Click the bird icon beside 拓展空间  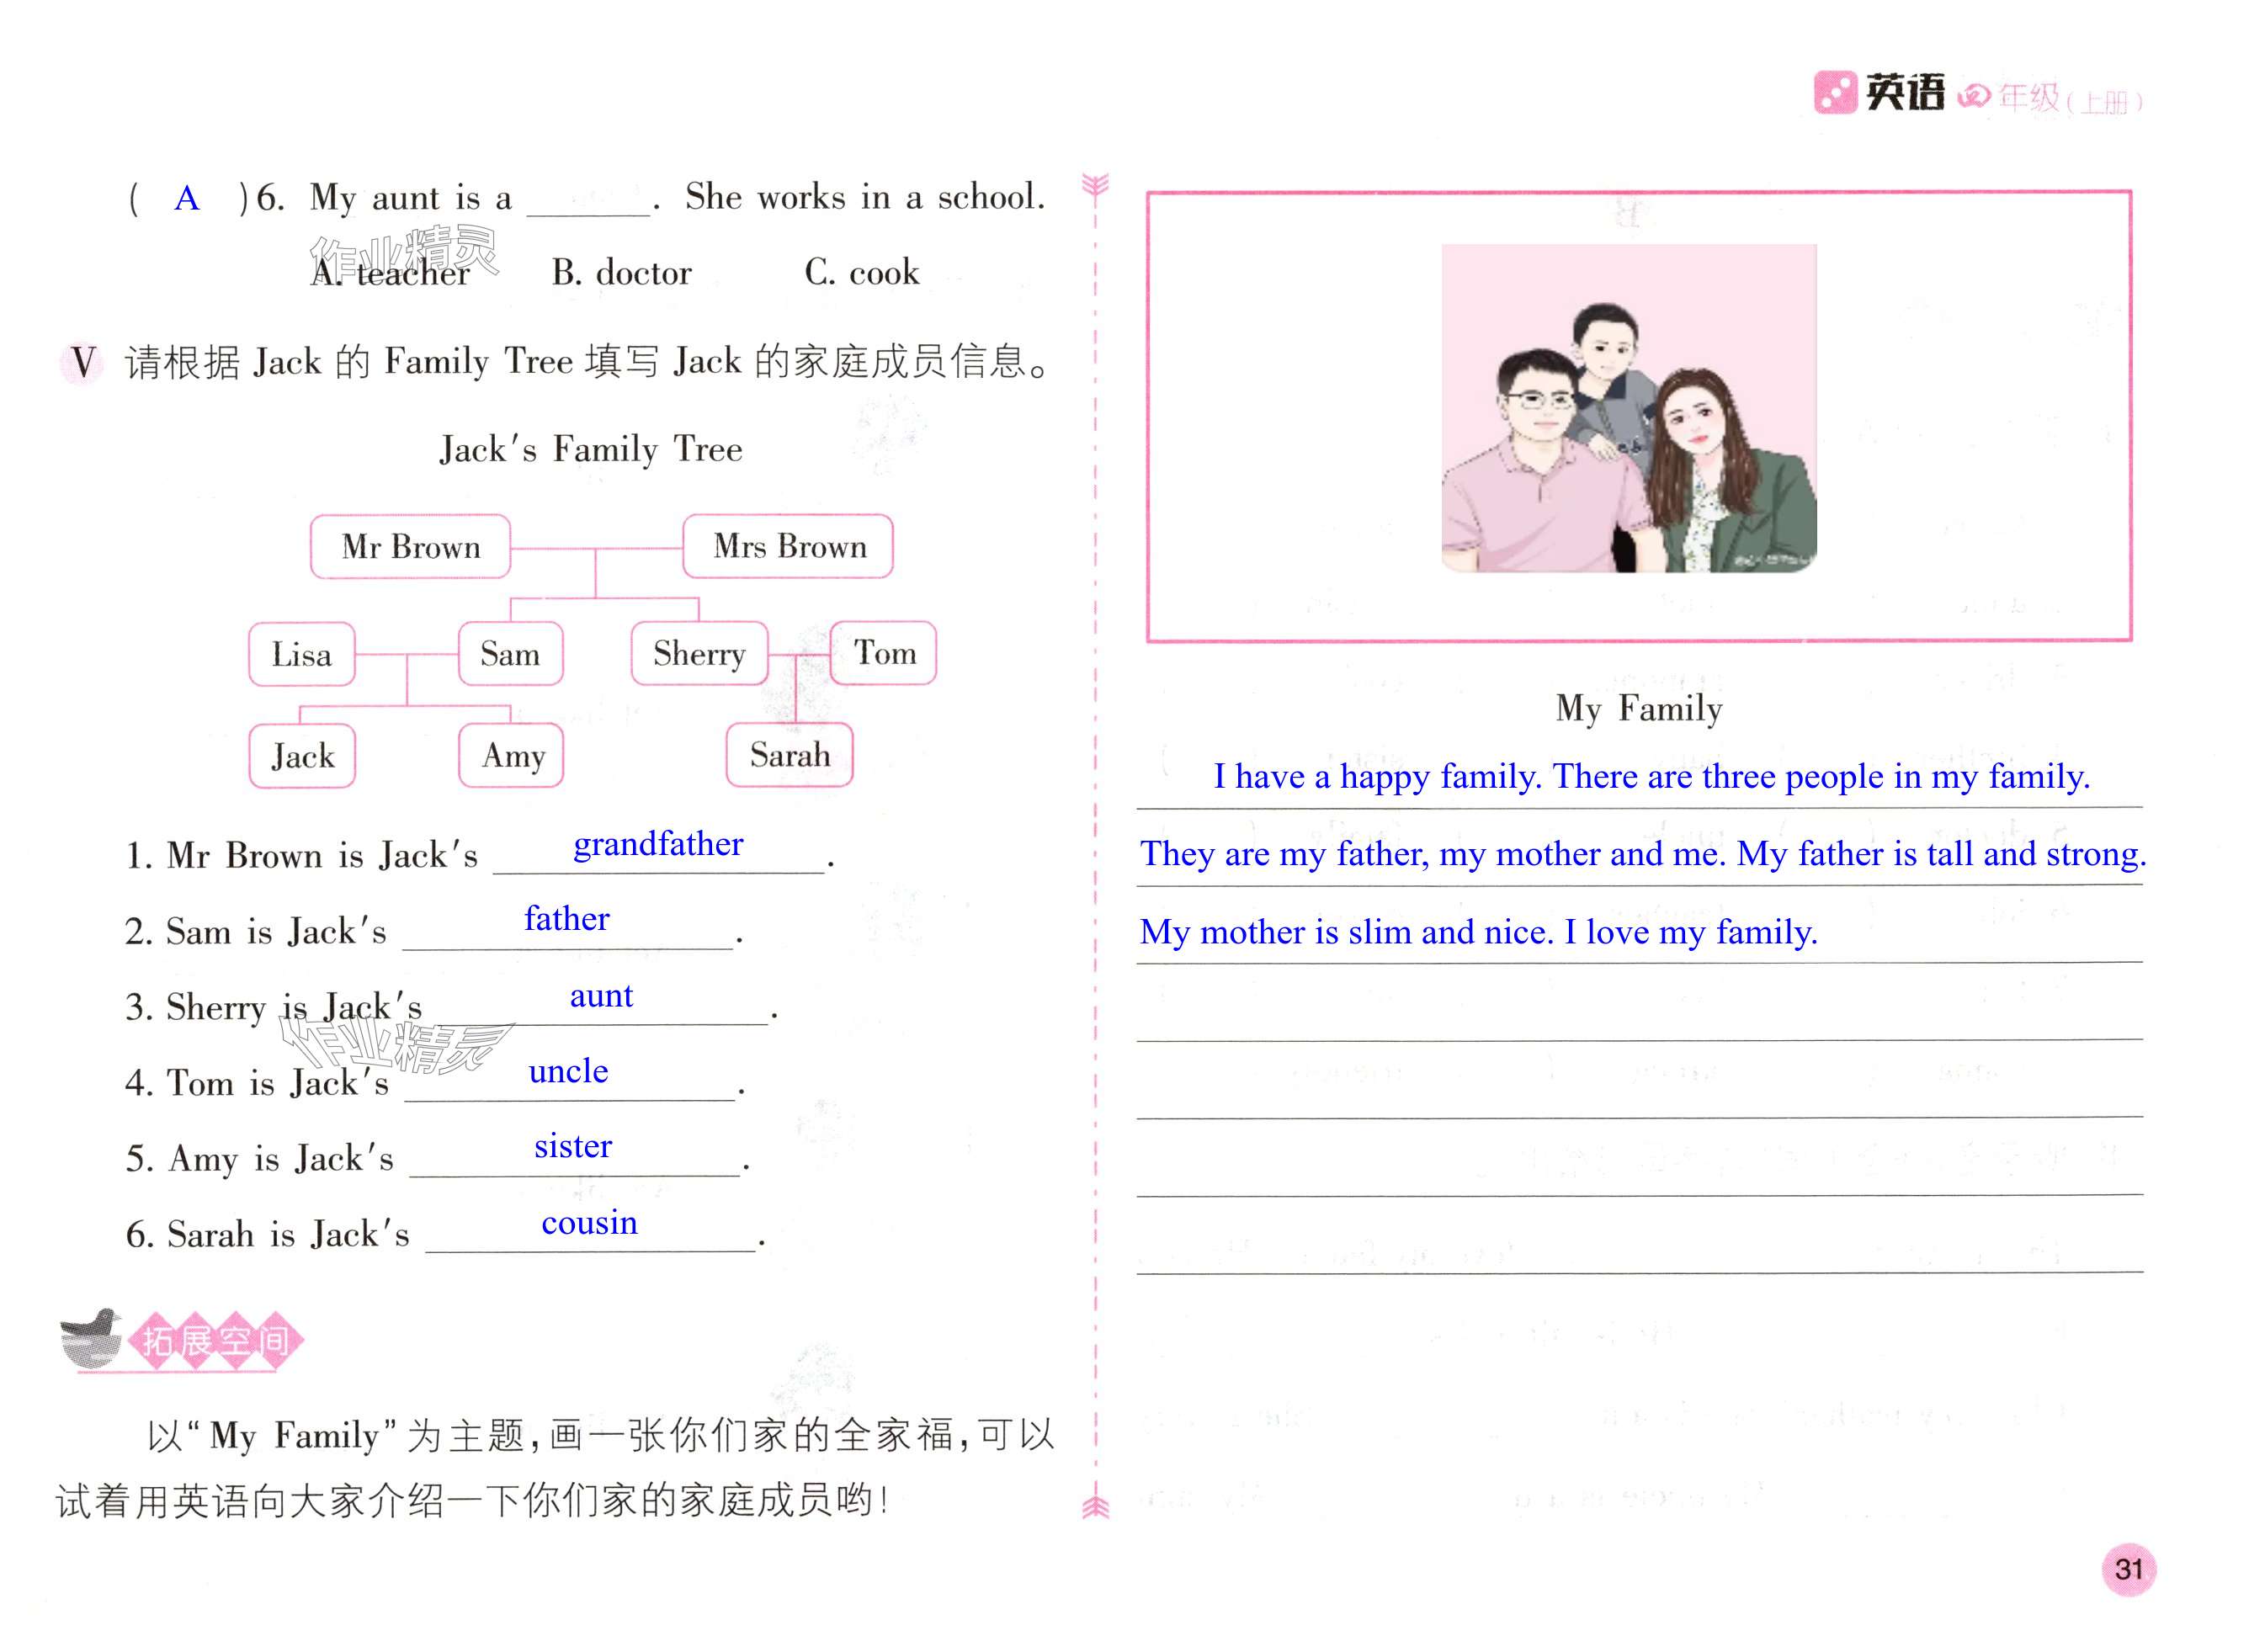[x=91, y=1337]
